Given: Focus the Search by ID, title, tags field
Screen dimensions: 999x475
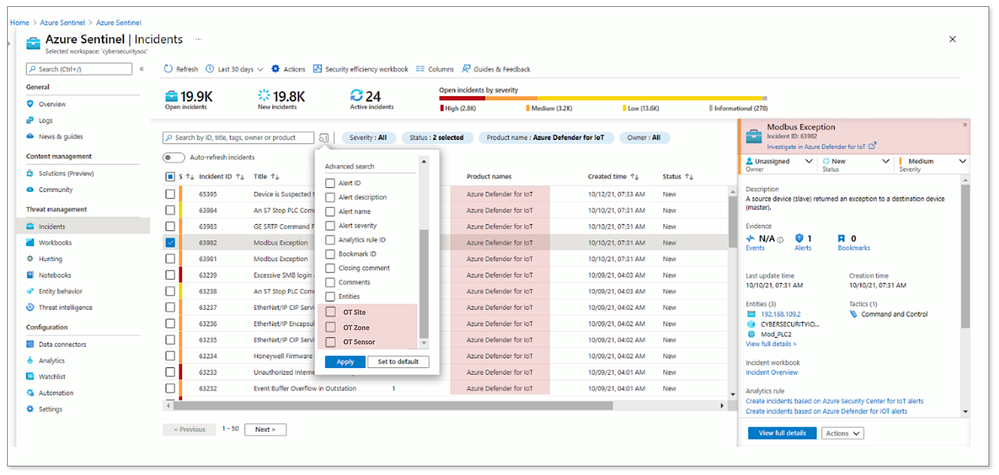Looking at the screenshot, I should coord(238,138).
